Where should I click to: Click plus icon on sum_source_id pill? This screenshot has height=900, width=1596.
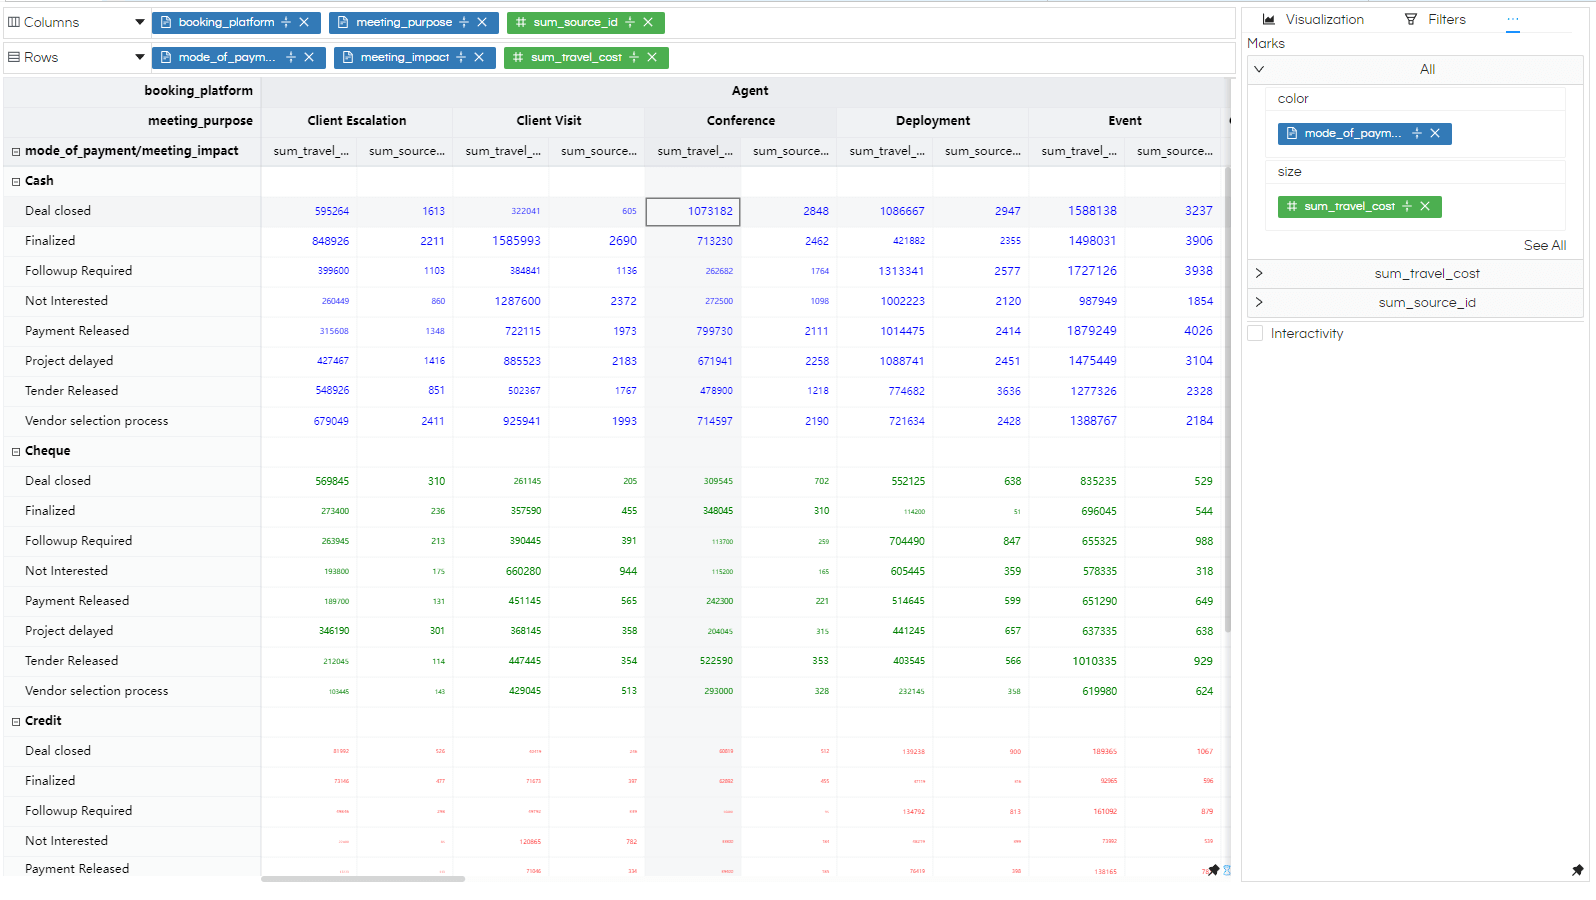point(630,22)
